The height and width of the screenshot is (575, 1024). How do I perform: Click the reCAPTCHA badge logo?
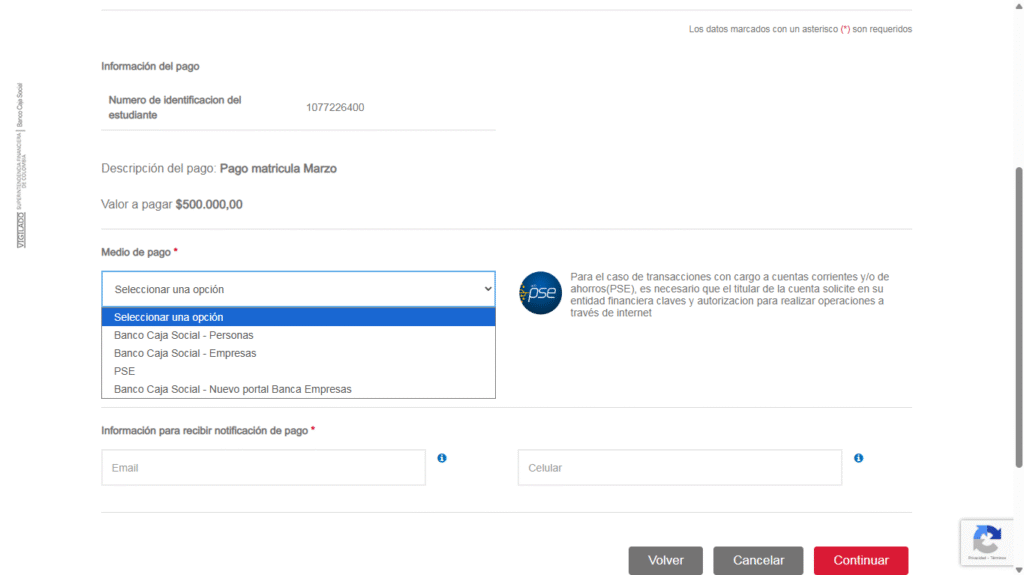click(x=987, y=541)
